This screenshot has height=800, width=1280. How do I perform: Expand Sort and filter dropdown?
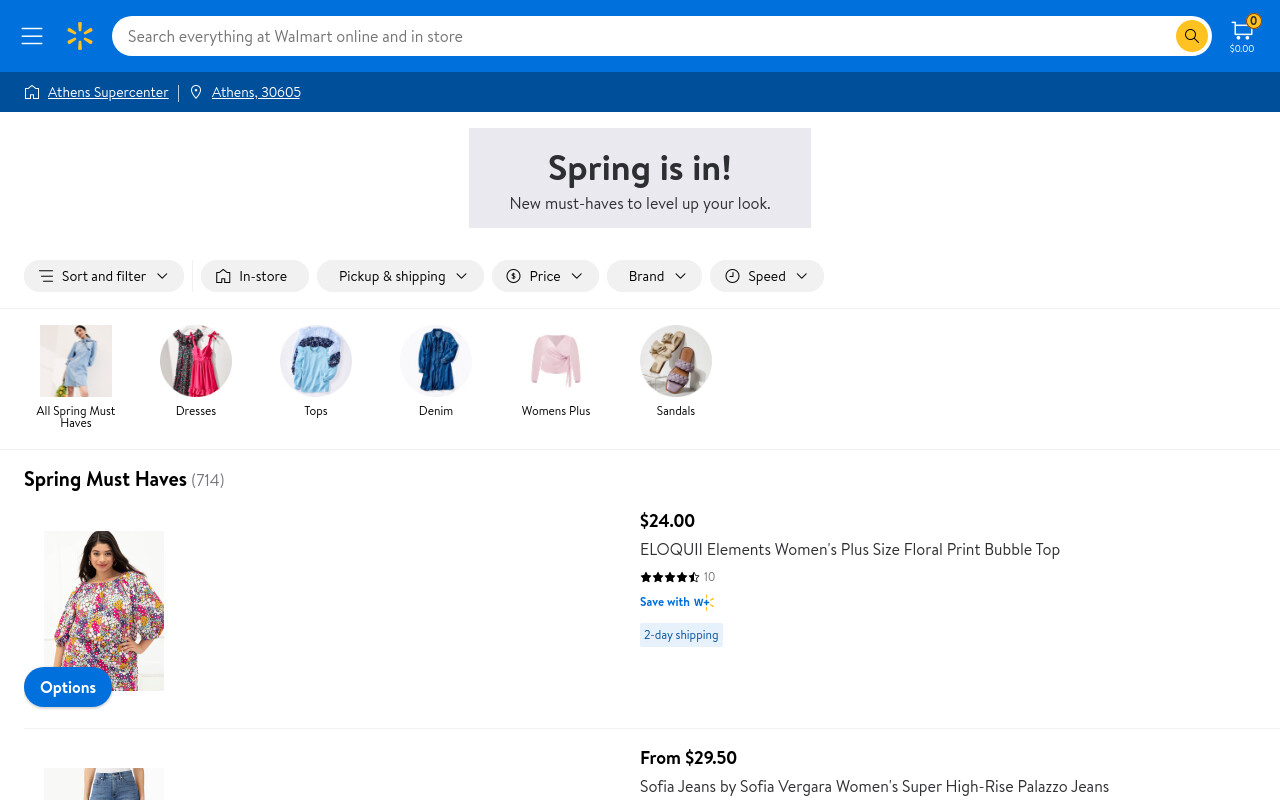click(x=104, y=276)
